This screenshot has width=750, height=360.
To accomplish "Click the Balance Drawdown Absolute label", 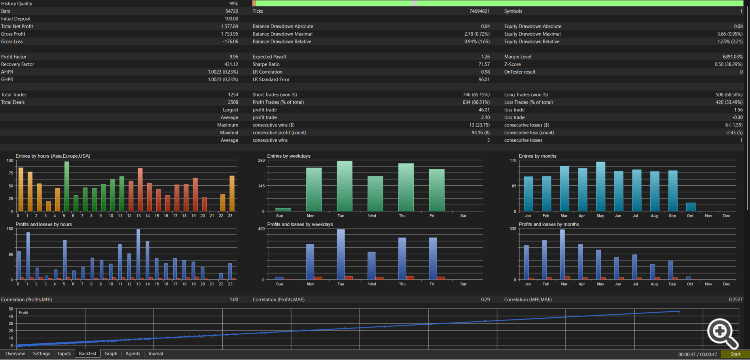I will pyautogui.click(x=283, y=26).
